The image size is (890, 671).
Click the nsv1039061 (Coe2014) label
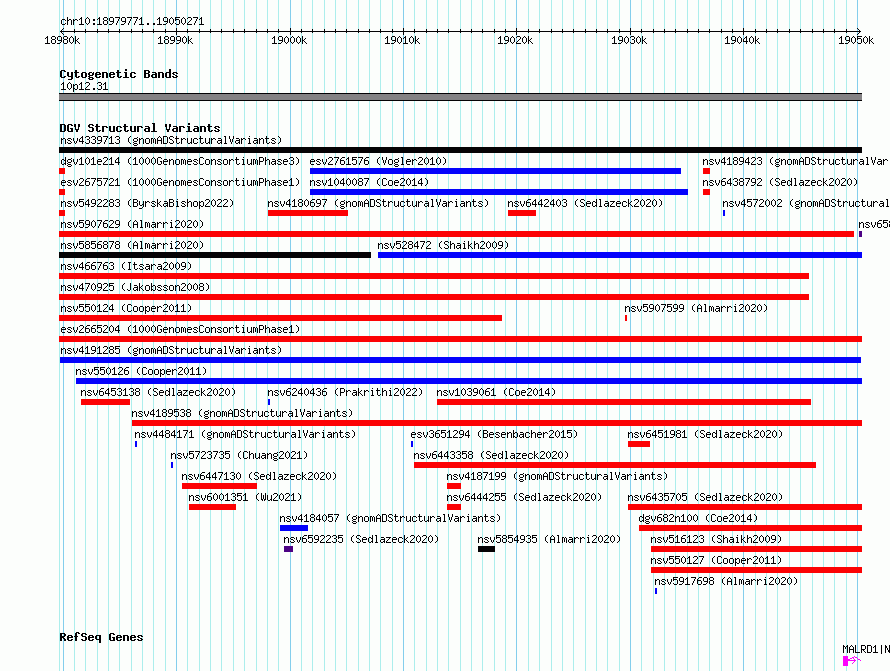tap(496, 392)
